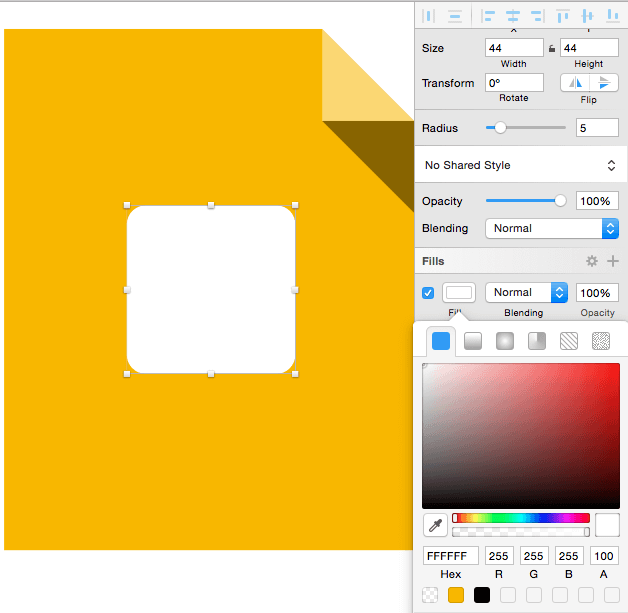Click the R value field
Image resolution: width=628 pixels, height=613 pixels.
click(x=499, y=556)
